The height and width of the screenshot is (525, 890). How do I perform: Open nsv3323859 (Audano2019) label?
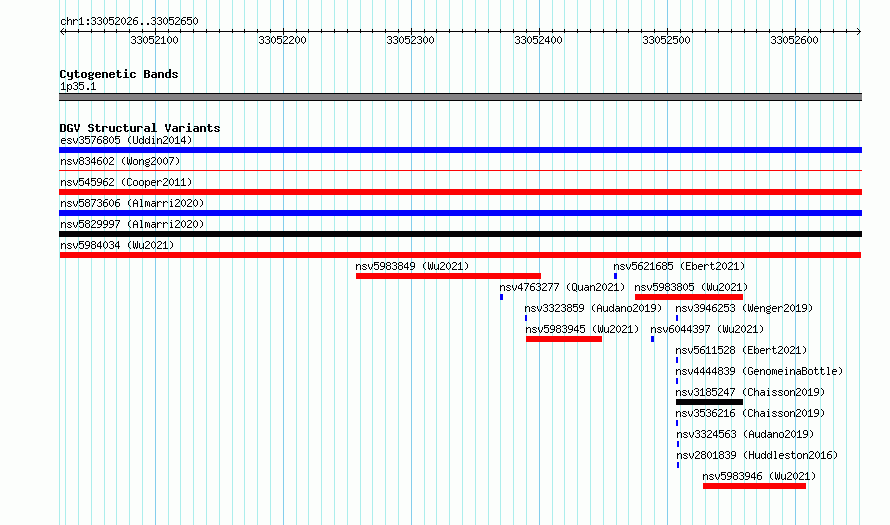tap(593, 308)
